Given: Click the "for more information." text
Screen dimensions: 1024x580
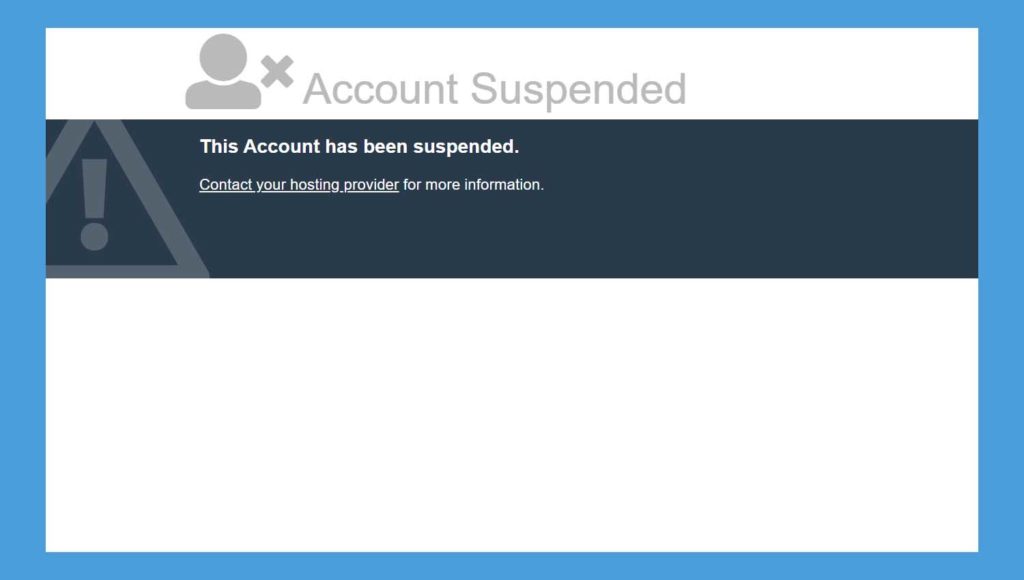Looking at the screenshot, I should [473, 185].
